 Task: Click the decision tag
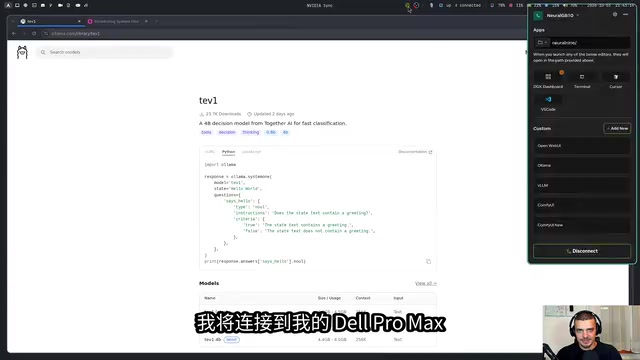coord(227,132)
